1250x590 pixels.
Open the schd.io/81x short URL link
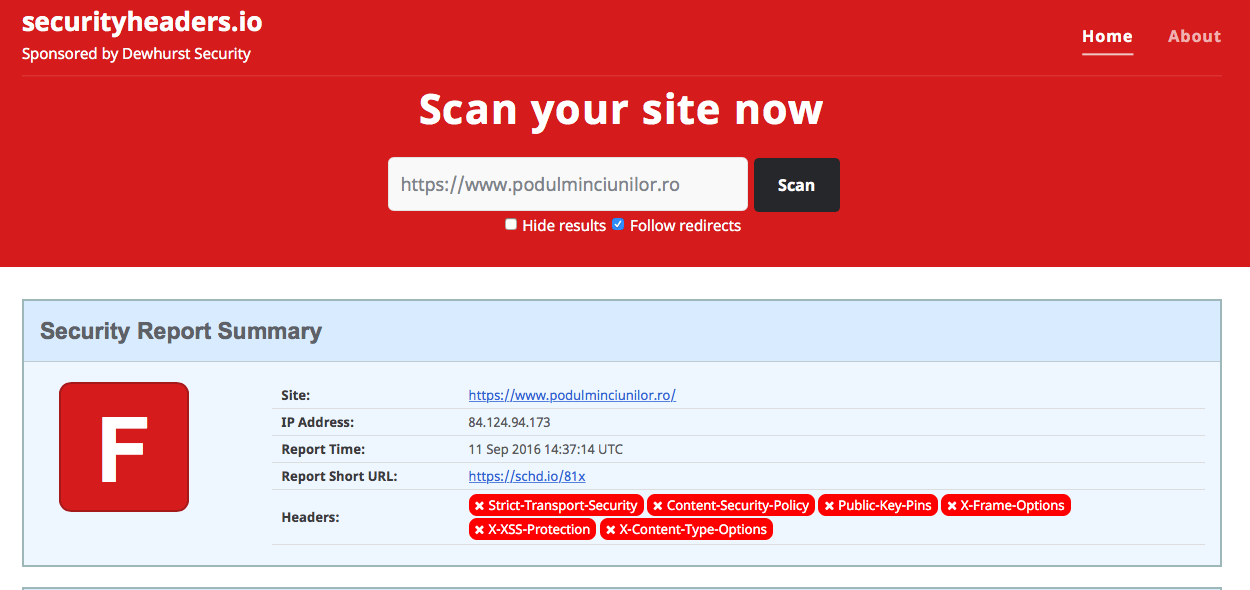click(527, 476)
